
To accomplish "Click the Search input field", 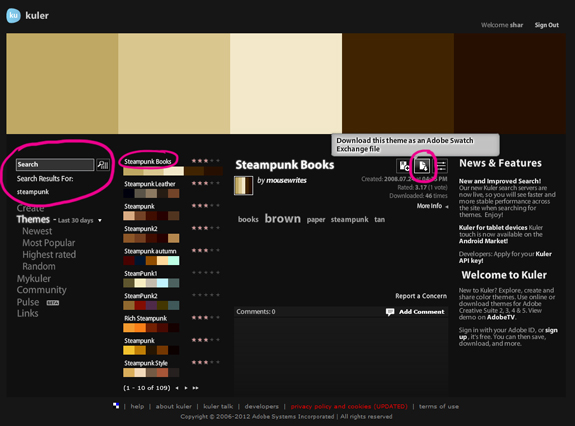I will point(55,165).
